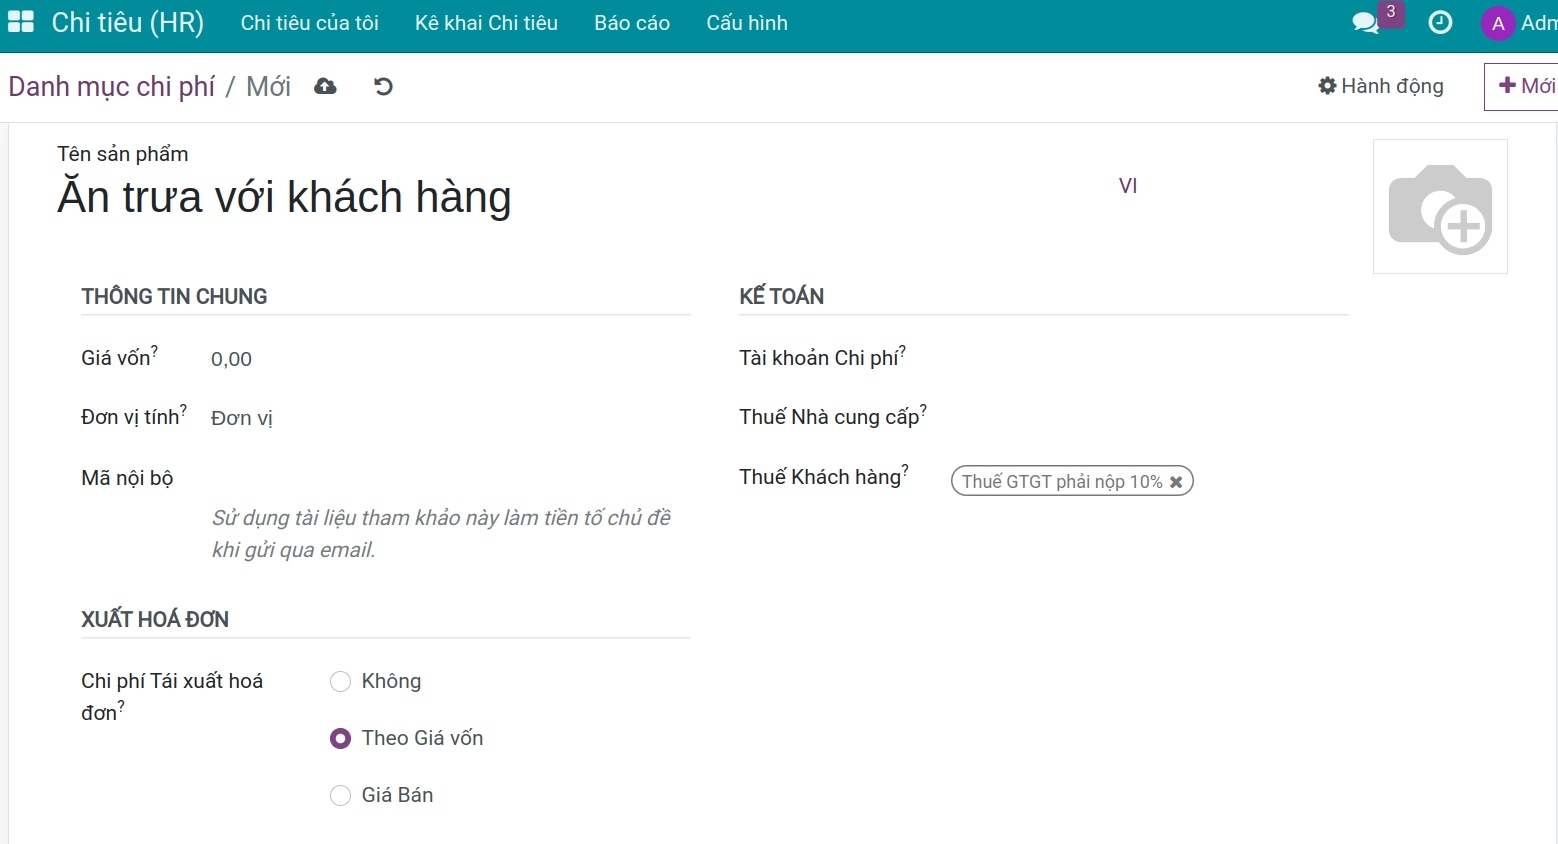
Task: Open the Chi tiêu của tôi menu
Action: coord(309,23)
